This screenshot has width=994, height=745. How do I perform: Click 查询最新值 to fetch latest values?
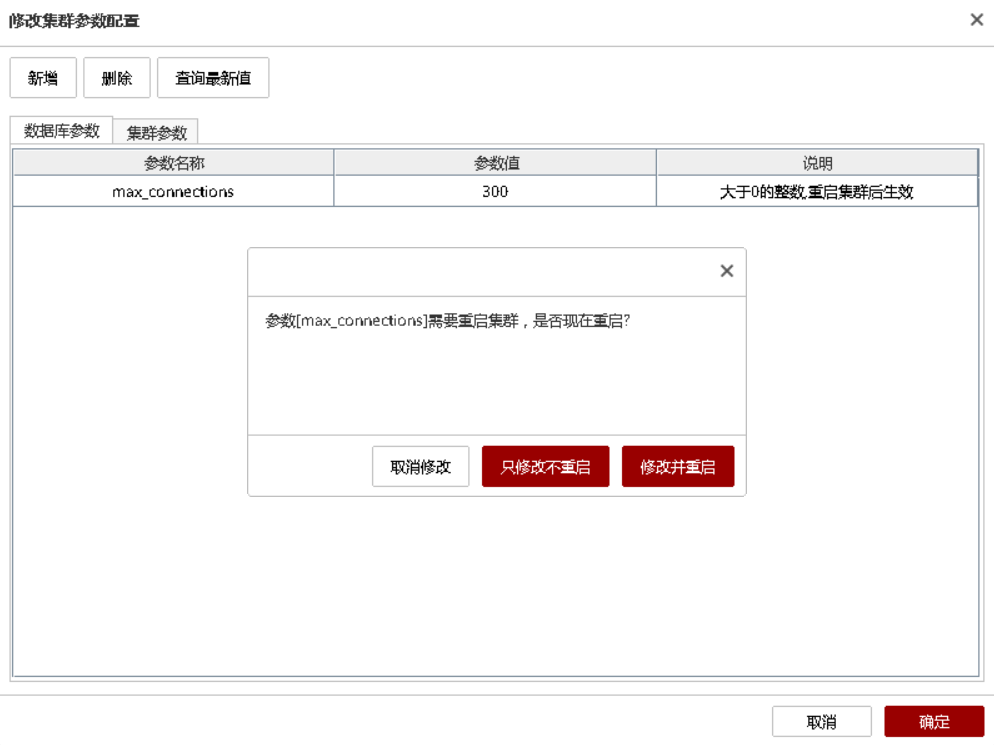coord(213,78)
